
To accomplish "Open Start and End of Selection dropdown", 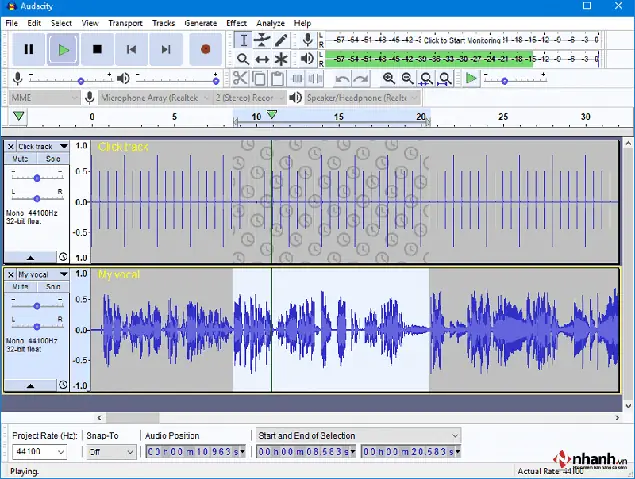I will pos(358,436).
